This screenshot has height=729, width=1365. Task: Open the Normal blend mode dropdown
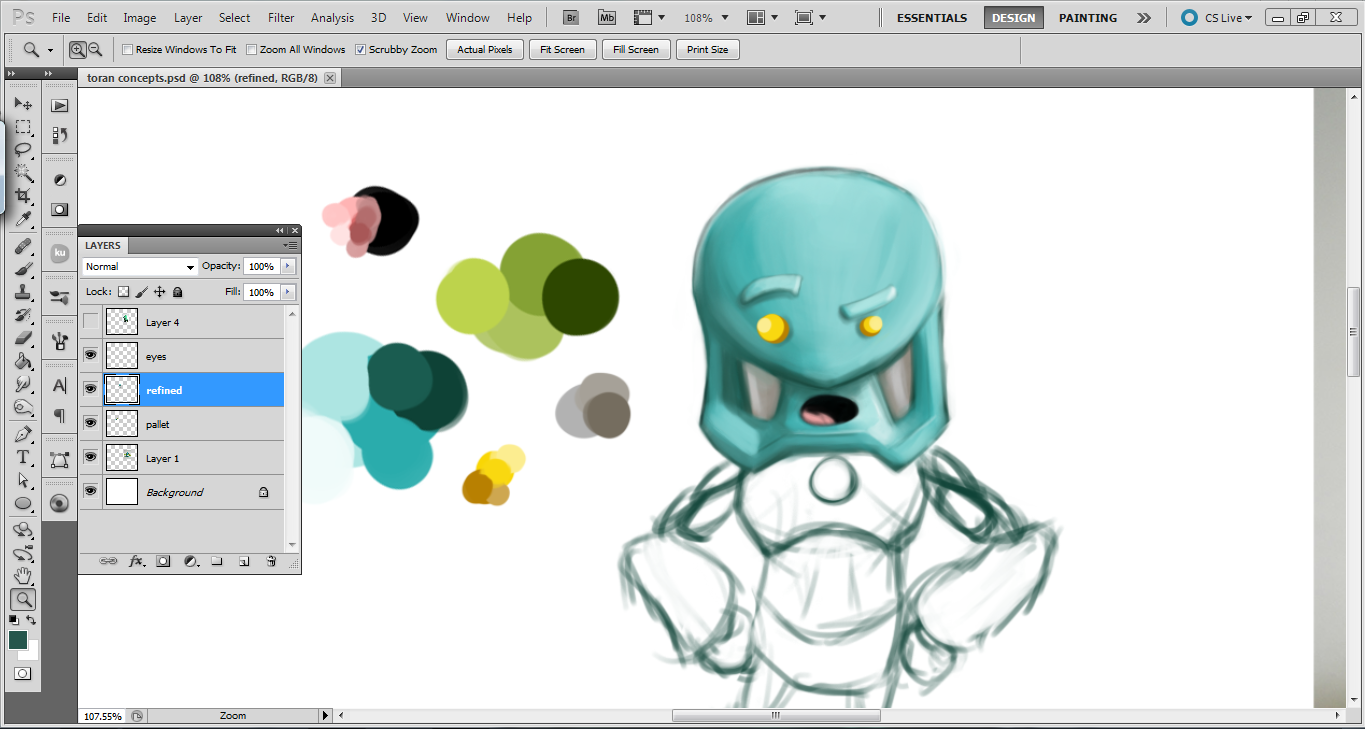coord(140,267)
